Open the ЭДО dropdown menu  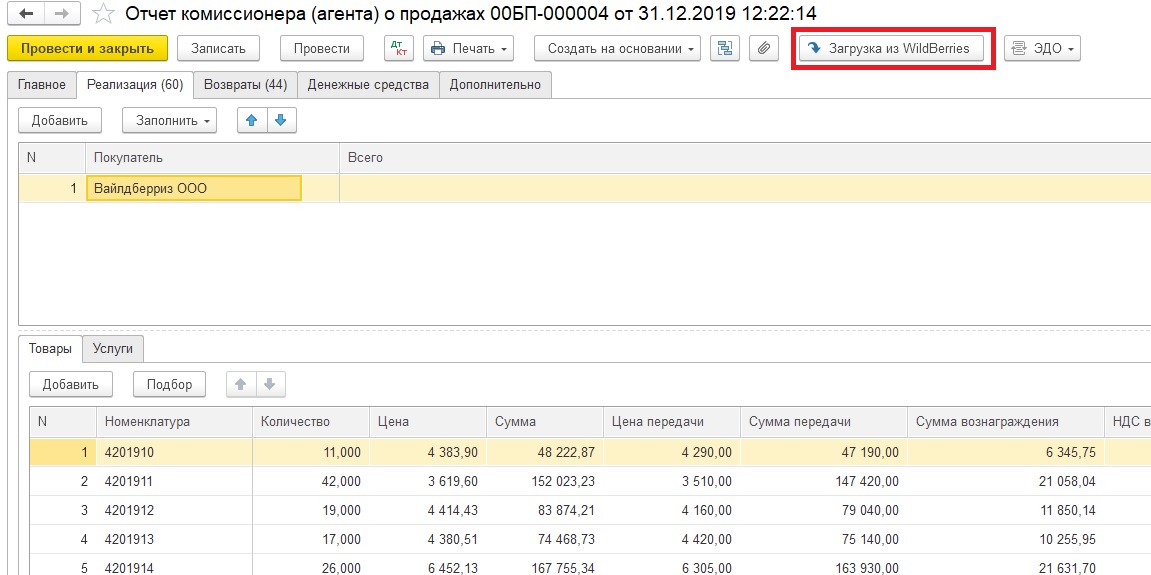[1042, 48]
